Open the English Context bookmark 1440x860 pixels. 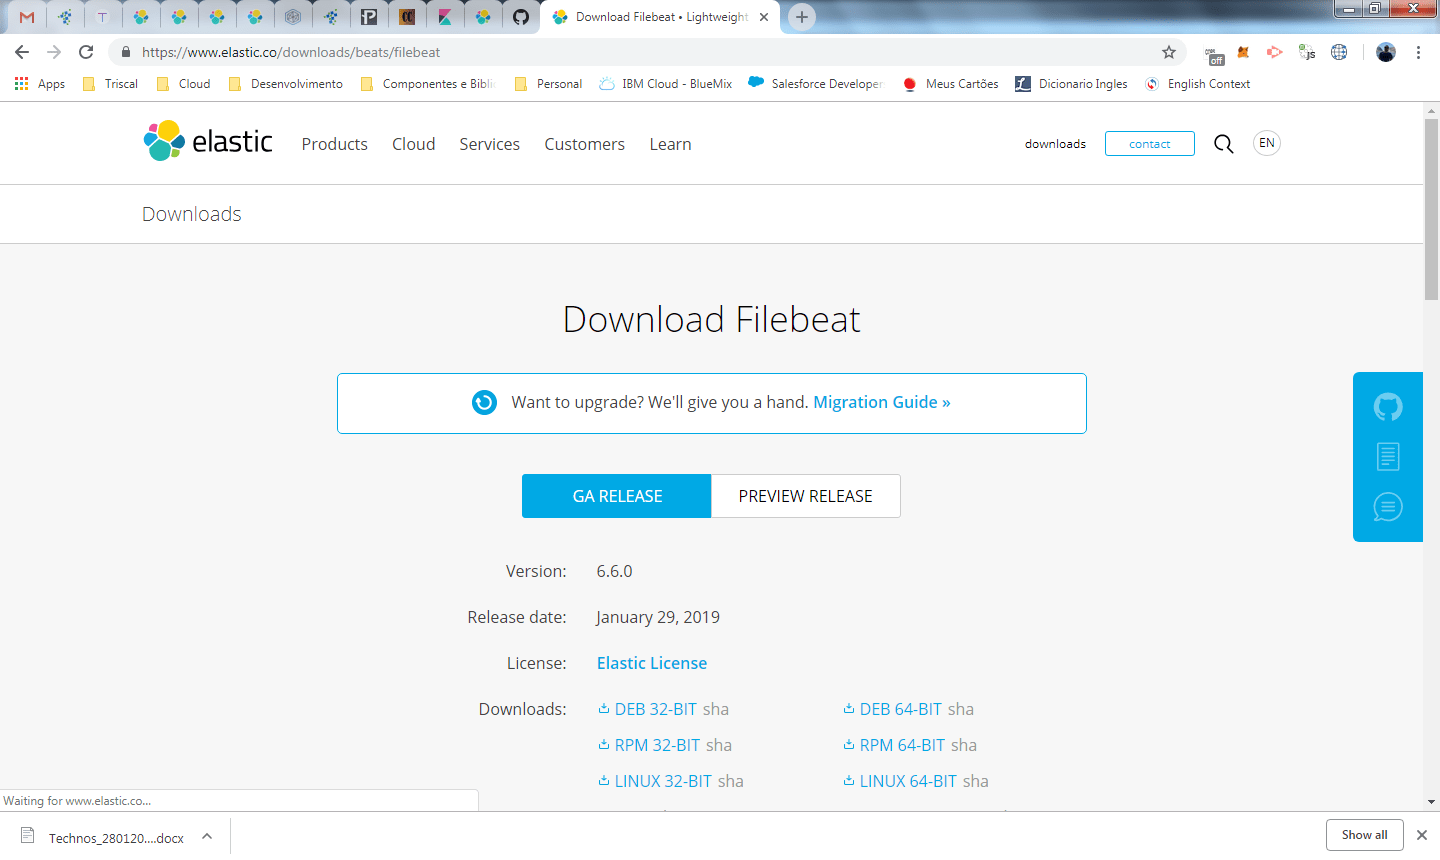coord(1197,84)
